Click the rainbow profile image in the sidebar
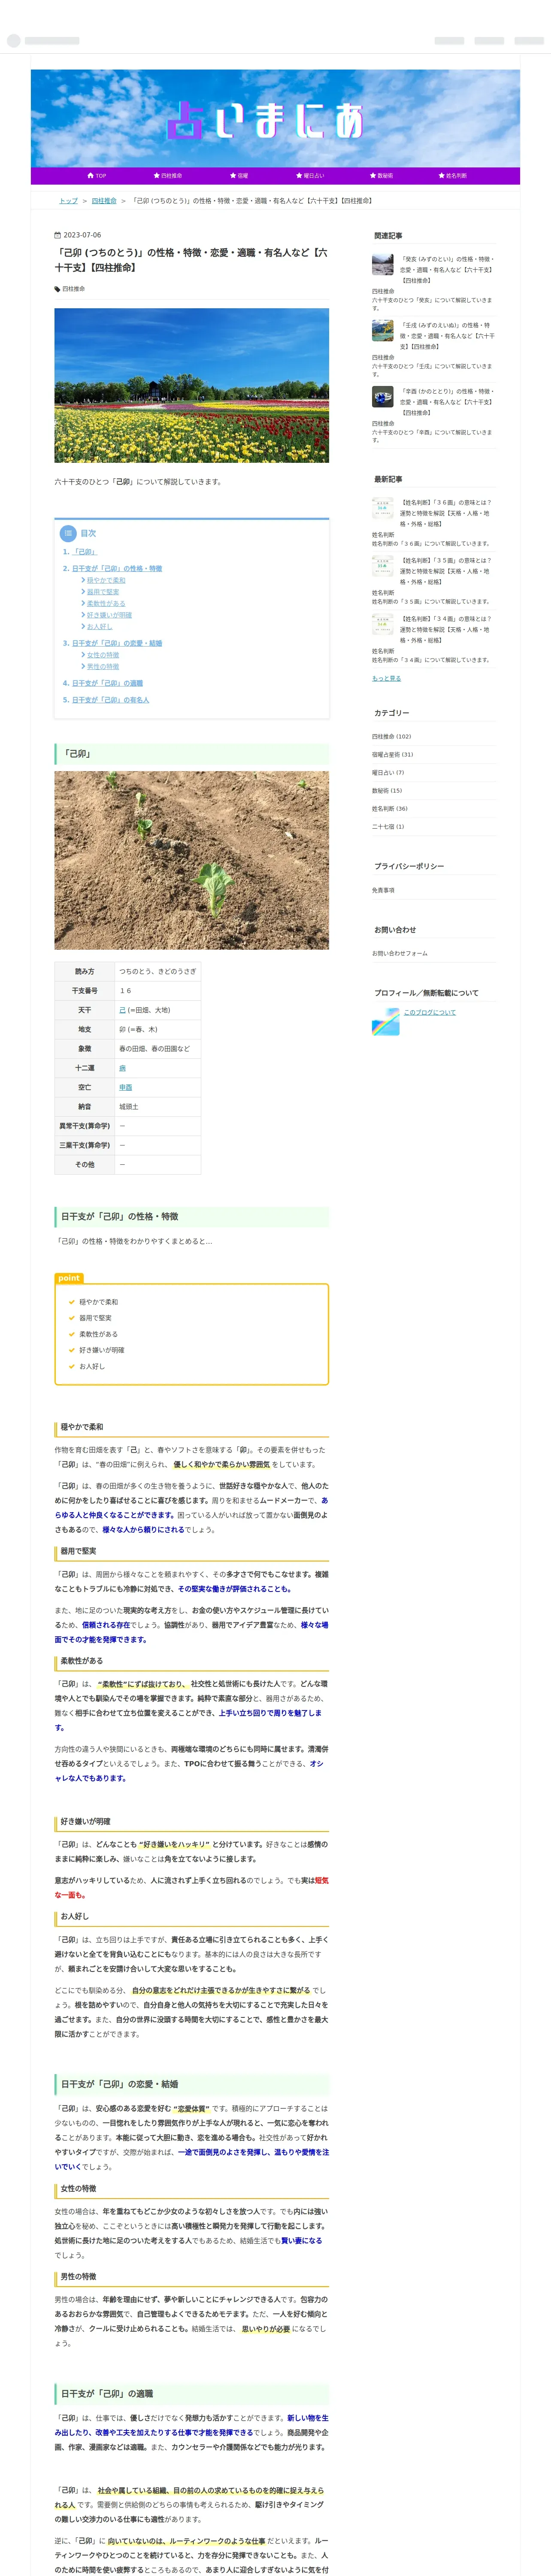551x2576 pixels. (x=386, y=1022)
